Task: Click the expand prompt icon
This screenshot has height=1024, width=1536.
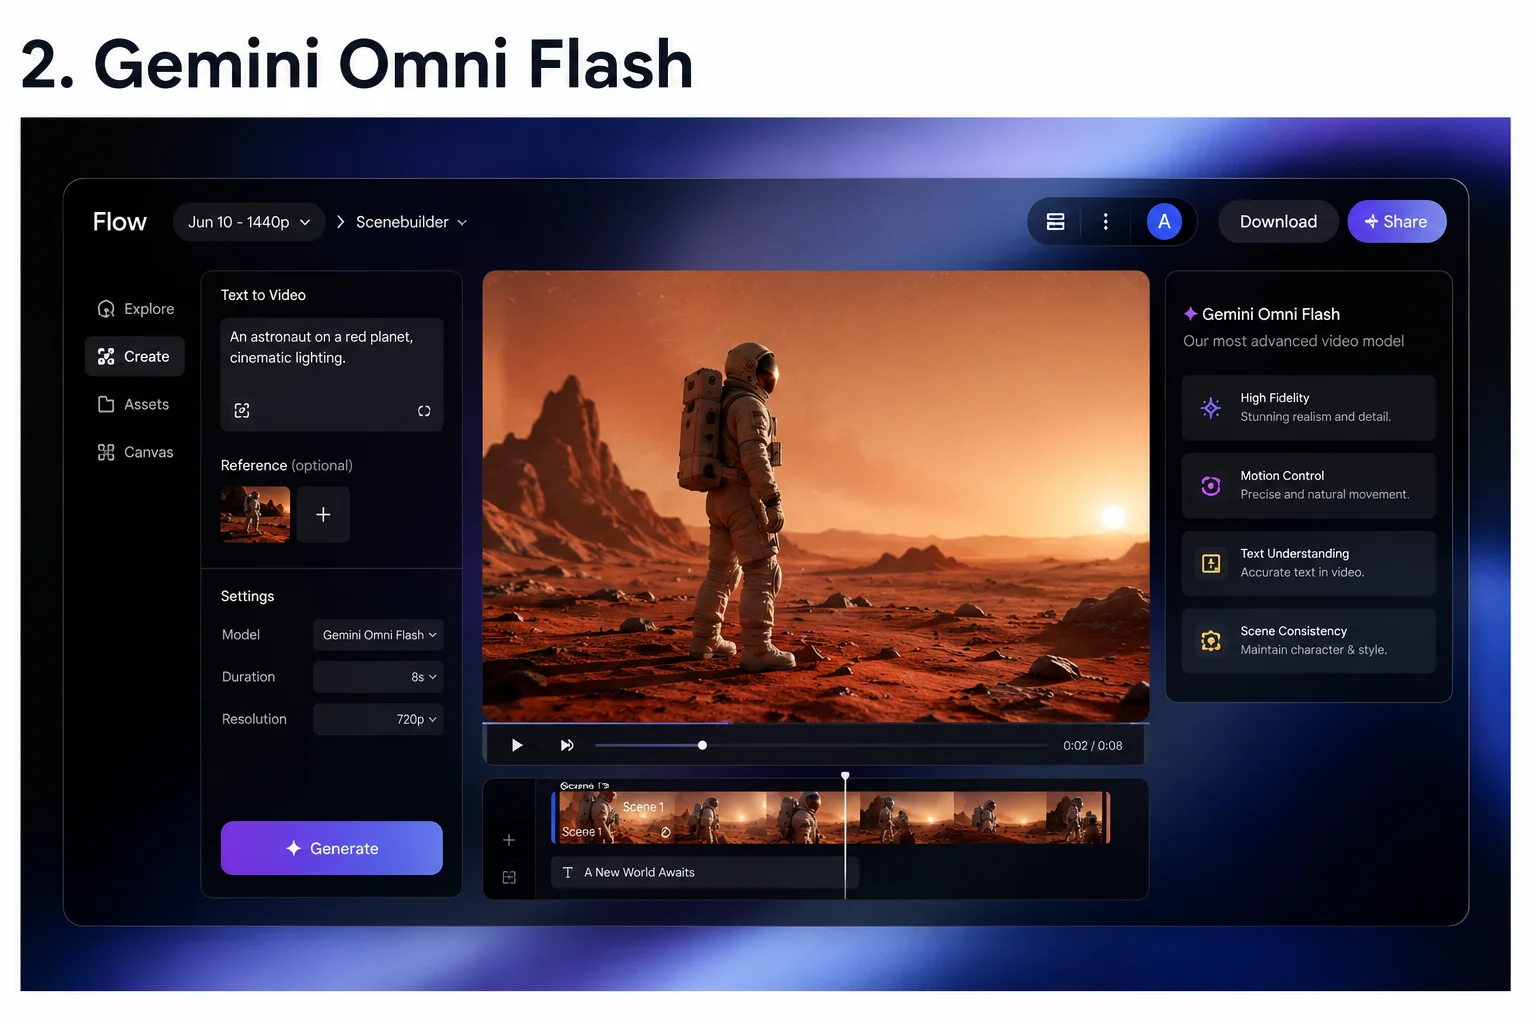Action: click(424, 411)
